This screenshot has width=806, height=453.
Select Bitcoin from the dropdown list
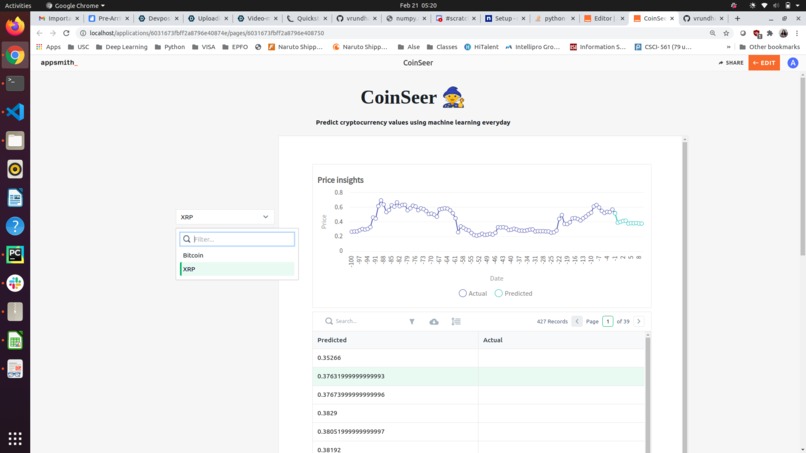coord(237,255)
